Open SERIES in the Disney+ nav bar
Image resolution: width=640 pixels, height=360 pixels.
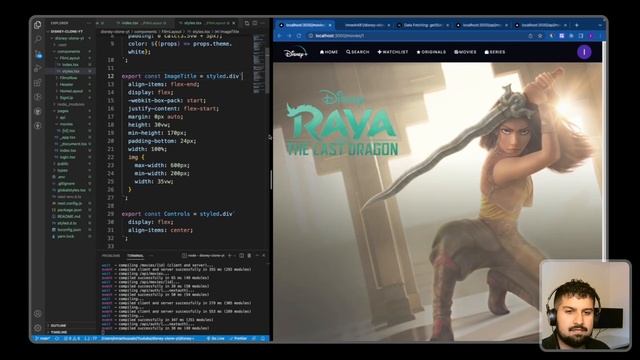click(495, 52)
